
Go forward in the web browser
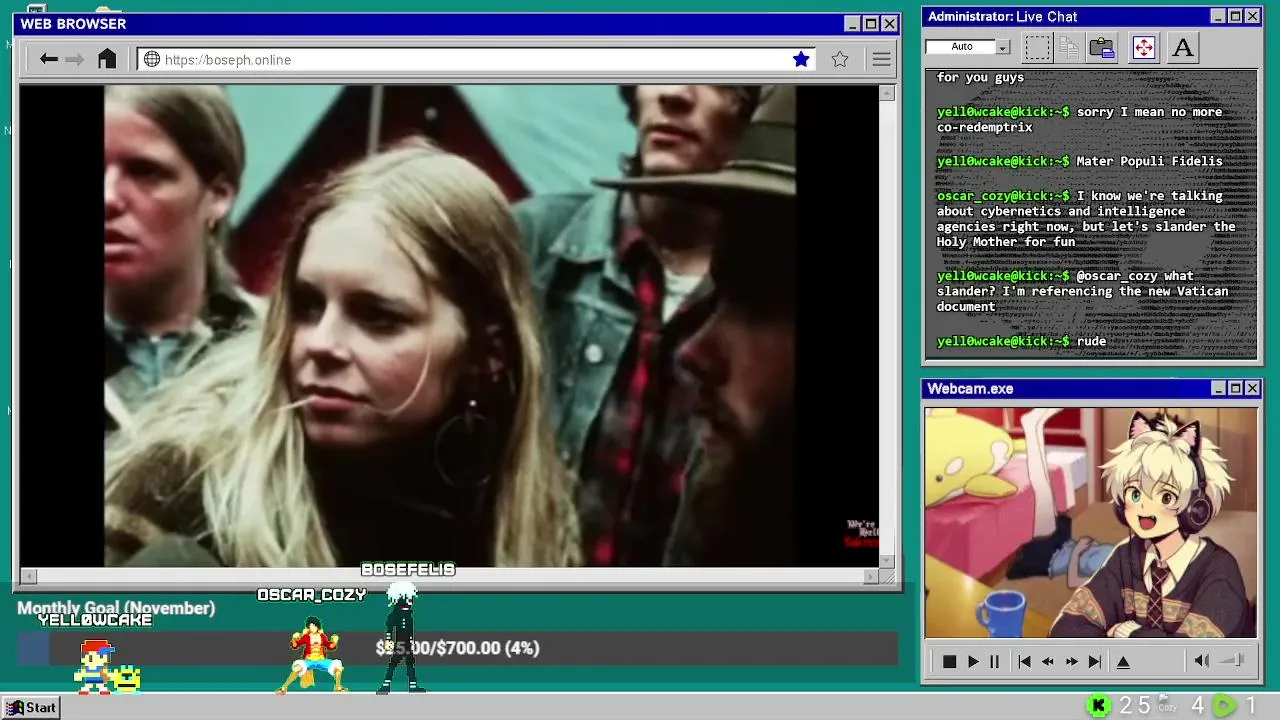coord(75,60)
